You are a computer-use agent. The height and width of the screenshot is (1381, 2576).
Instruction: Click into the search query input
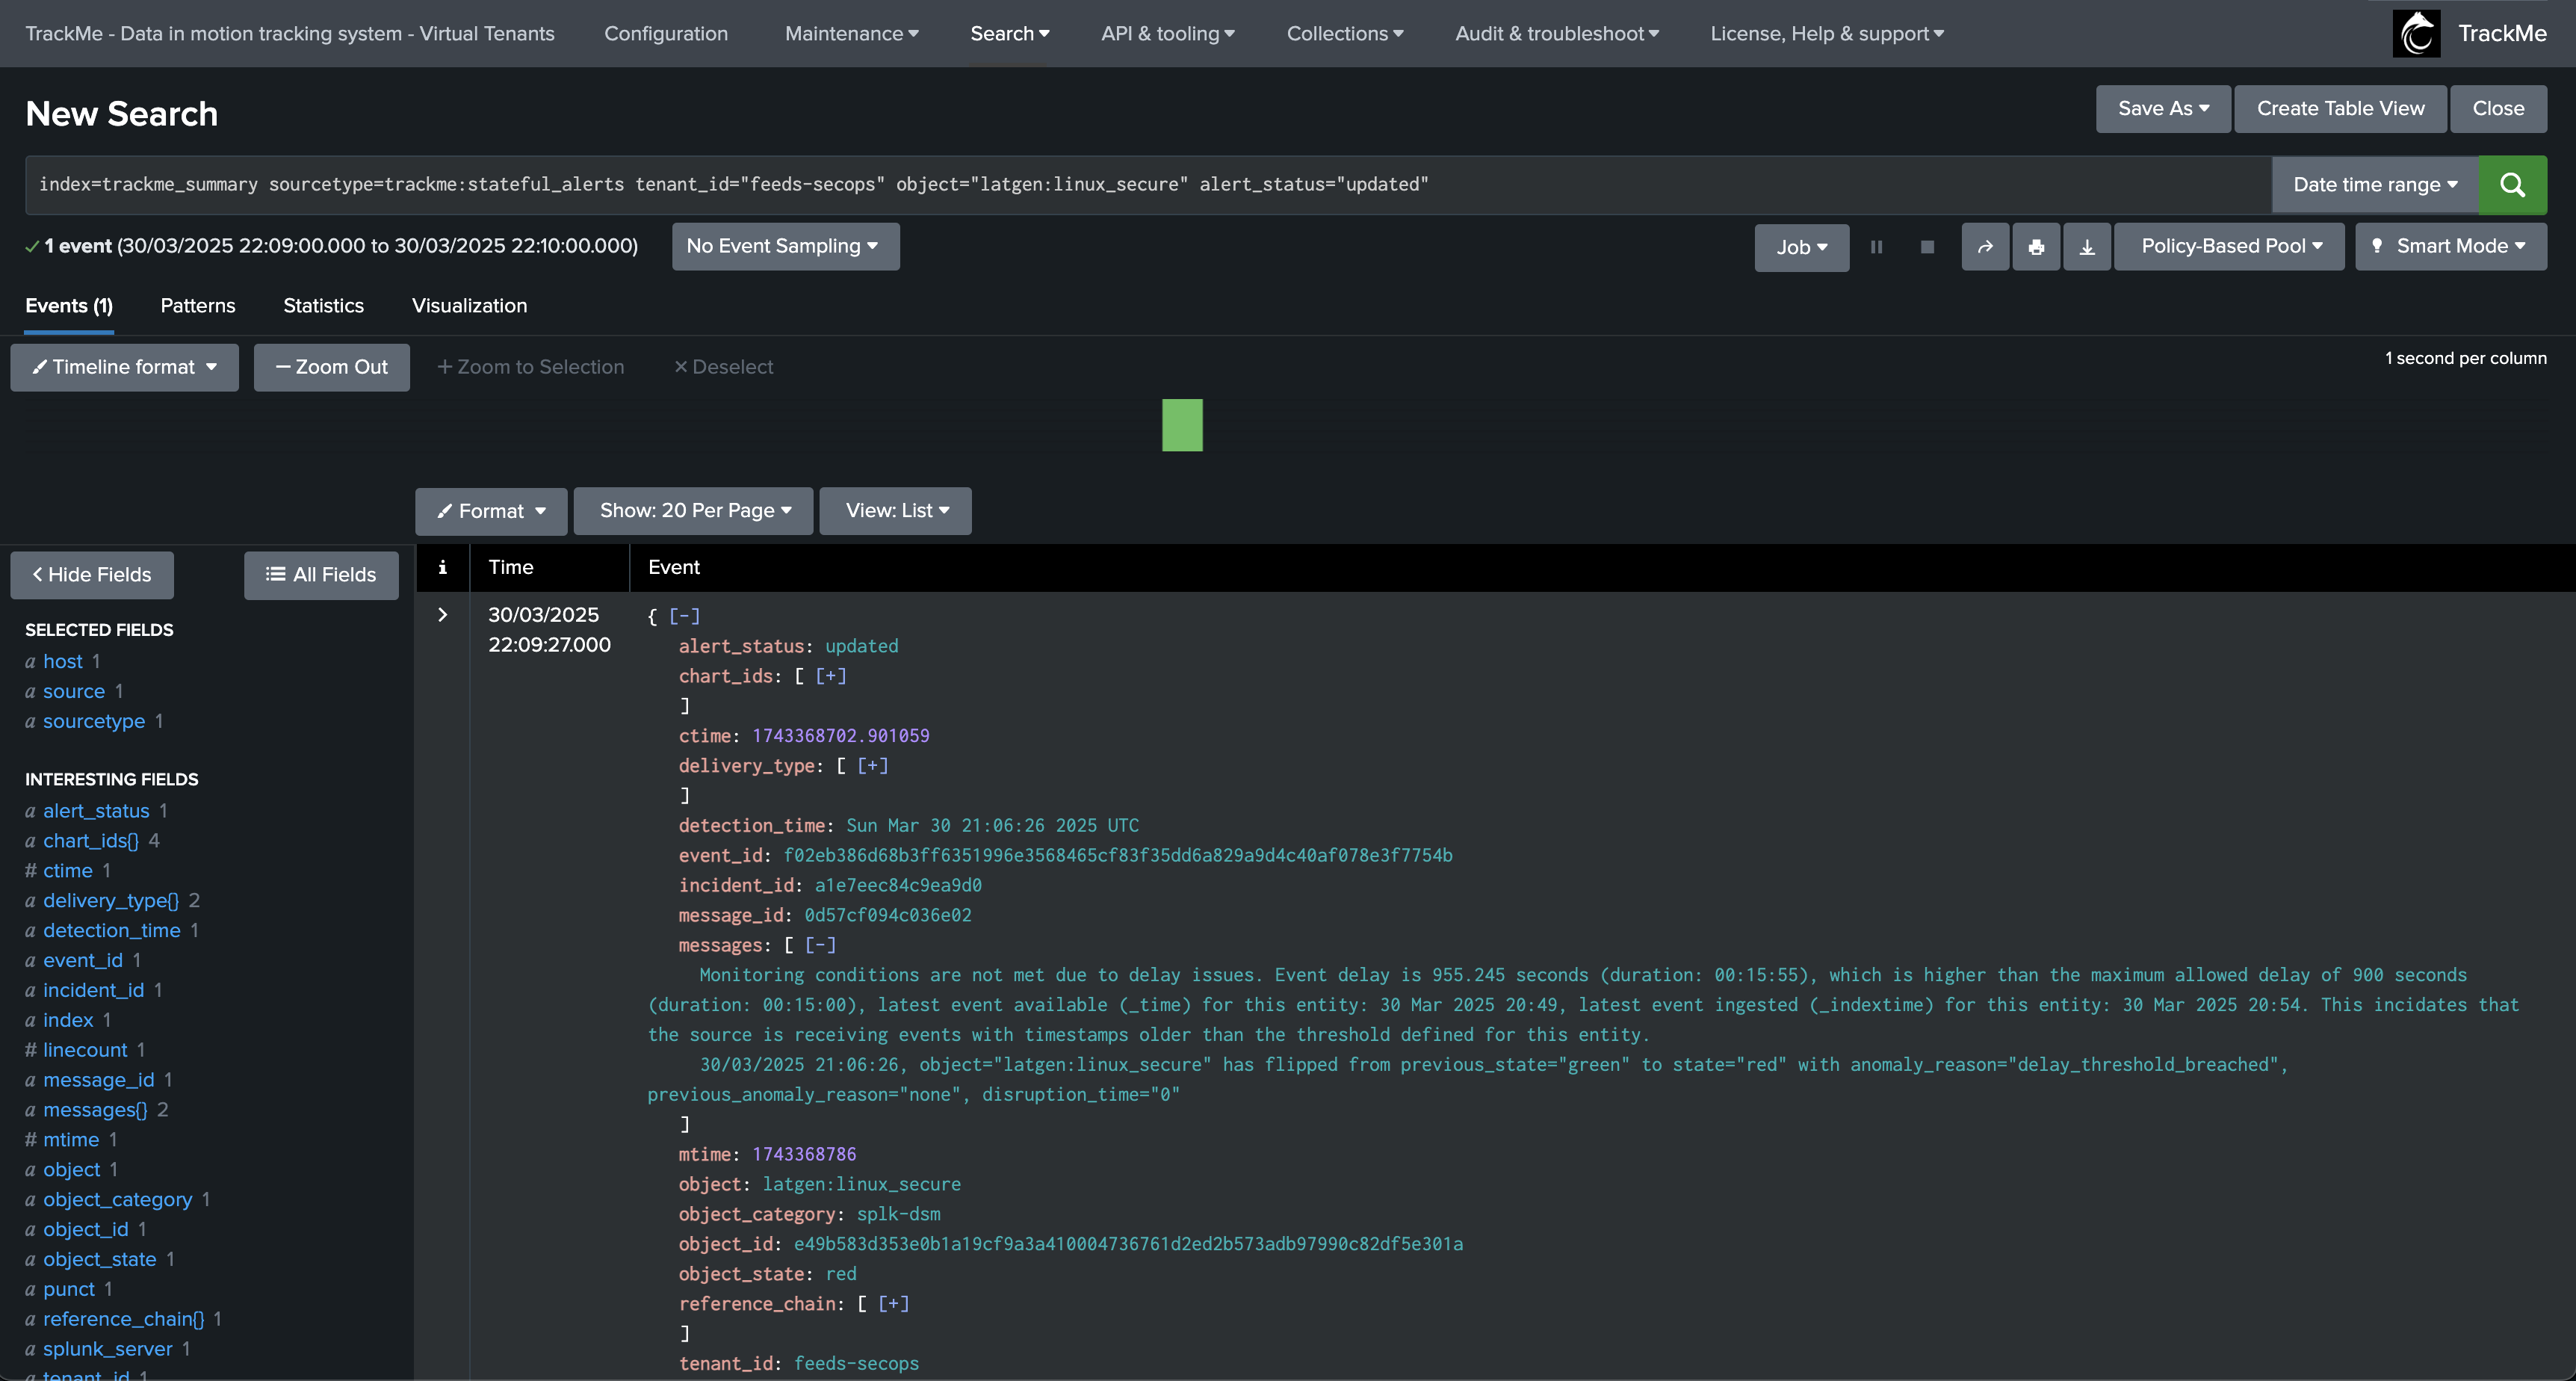tap(1148, 185)
